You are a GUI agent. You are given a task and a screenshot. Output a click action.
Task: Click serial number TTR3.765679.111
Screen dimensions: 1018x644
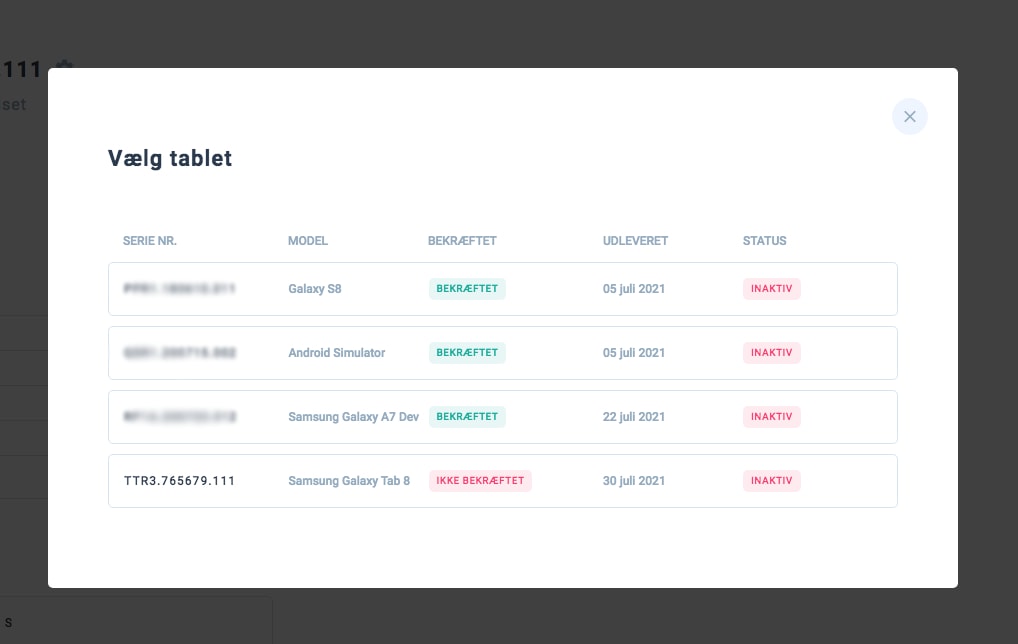(x=179, y=481)
